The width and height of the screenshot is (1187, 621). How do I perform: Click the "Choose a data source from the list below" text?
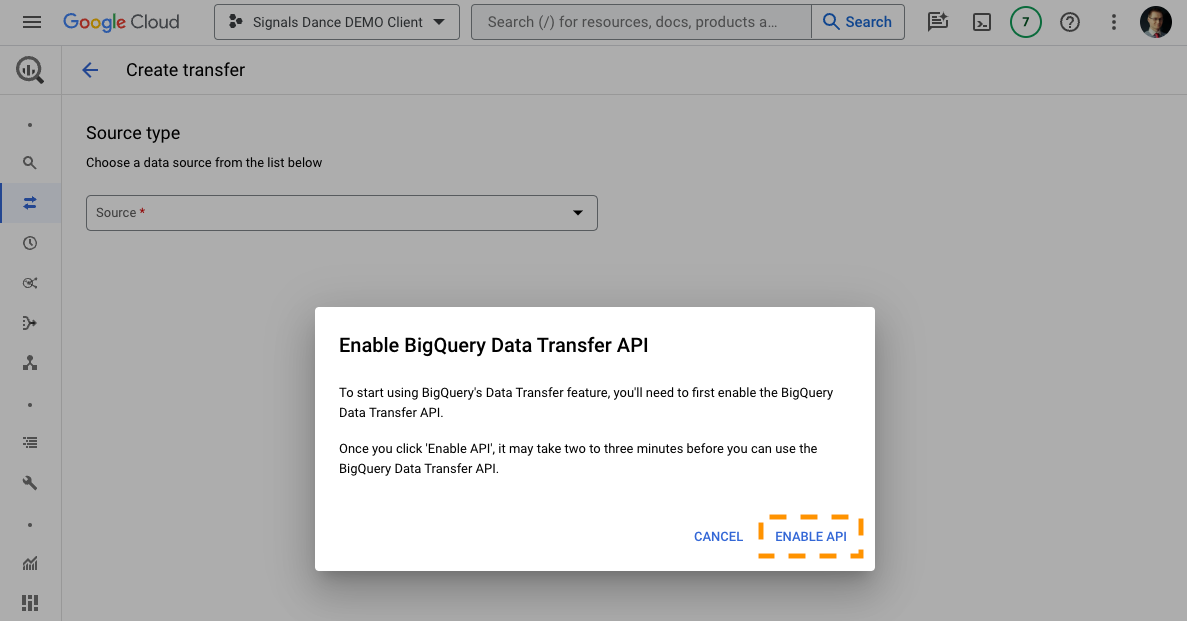tap(204, 163)
